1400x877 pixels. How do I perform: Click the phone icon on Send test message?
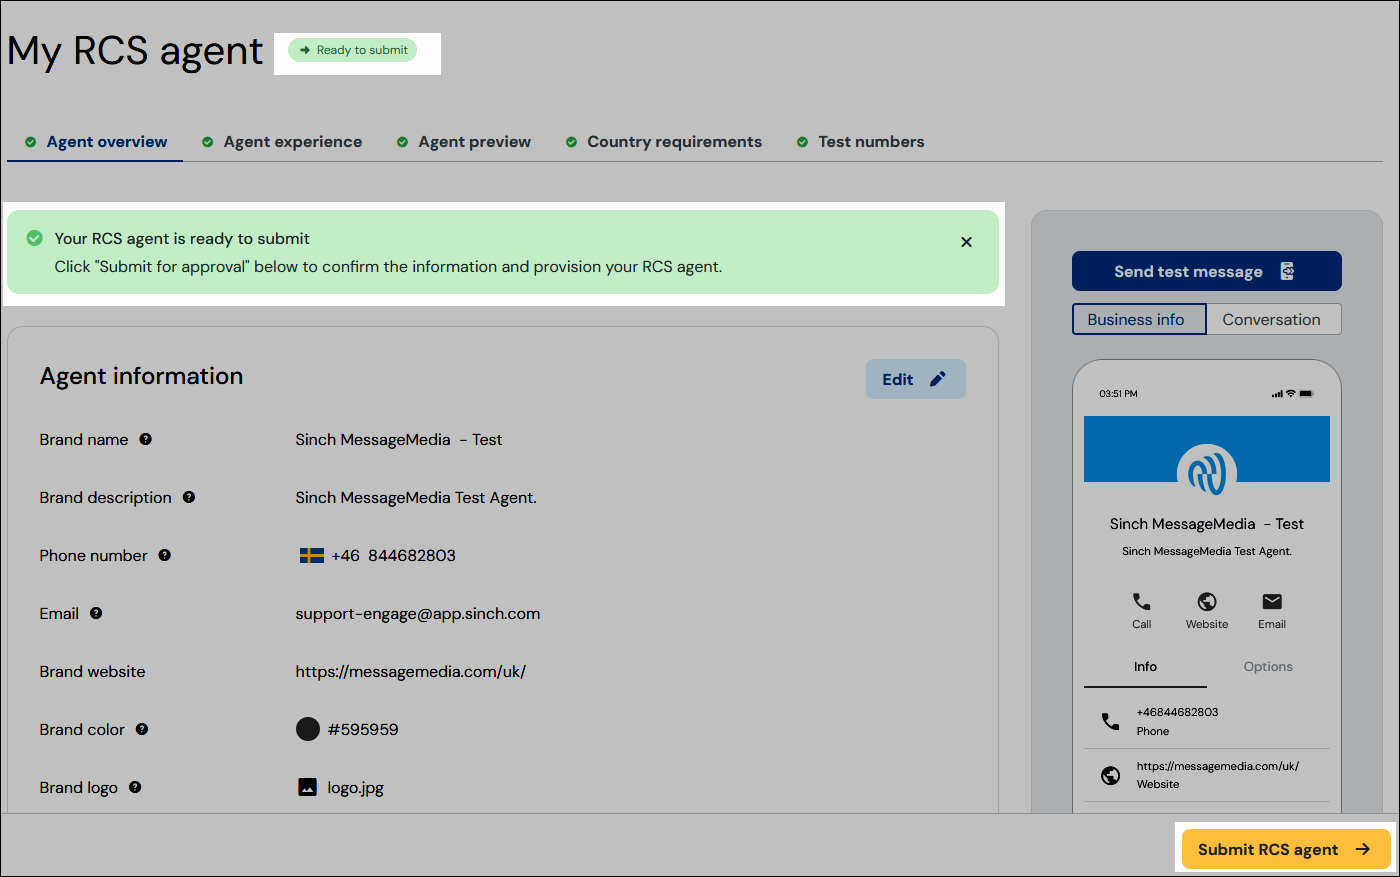(x=1287, y=271)
